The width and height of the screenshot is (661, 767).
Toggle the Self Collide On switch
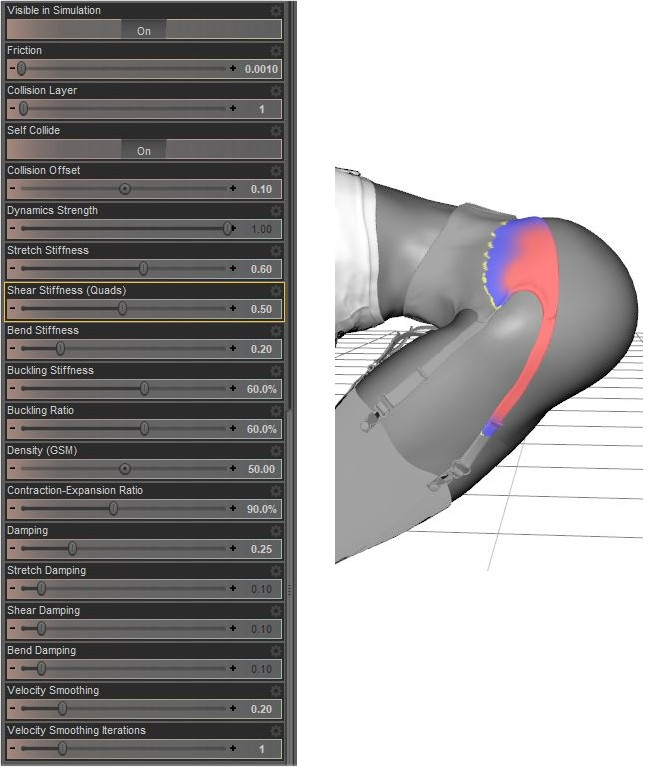[x=144, y=150]
